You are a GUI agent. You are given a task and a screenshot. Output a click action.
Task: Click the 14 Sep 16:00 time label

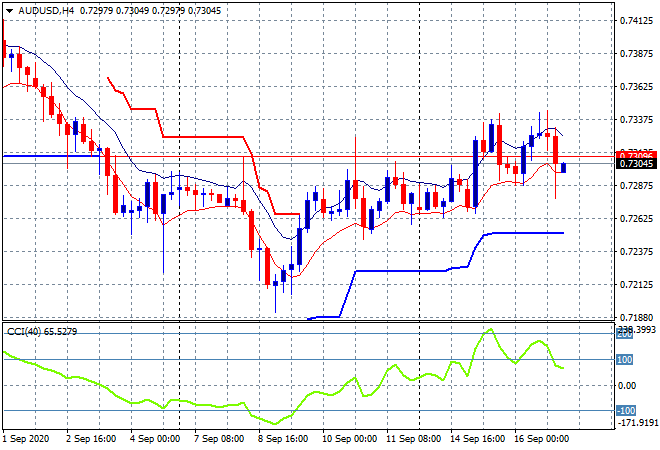[477, 439]
